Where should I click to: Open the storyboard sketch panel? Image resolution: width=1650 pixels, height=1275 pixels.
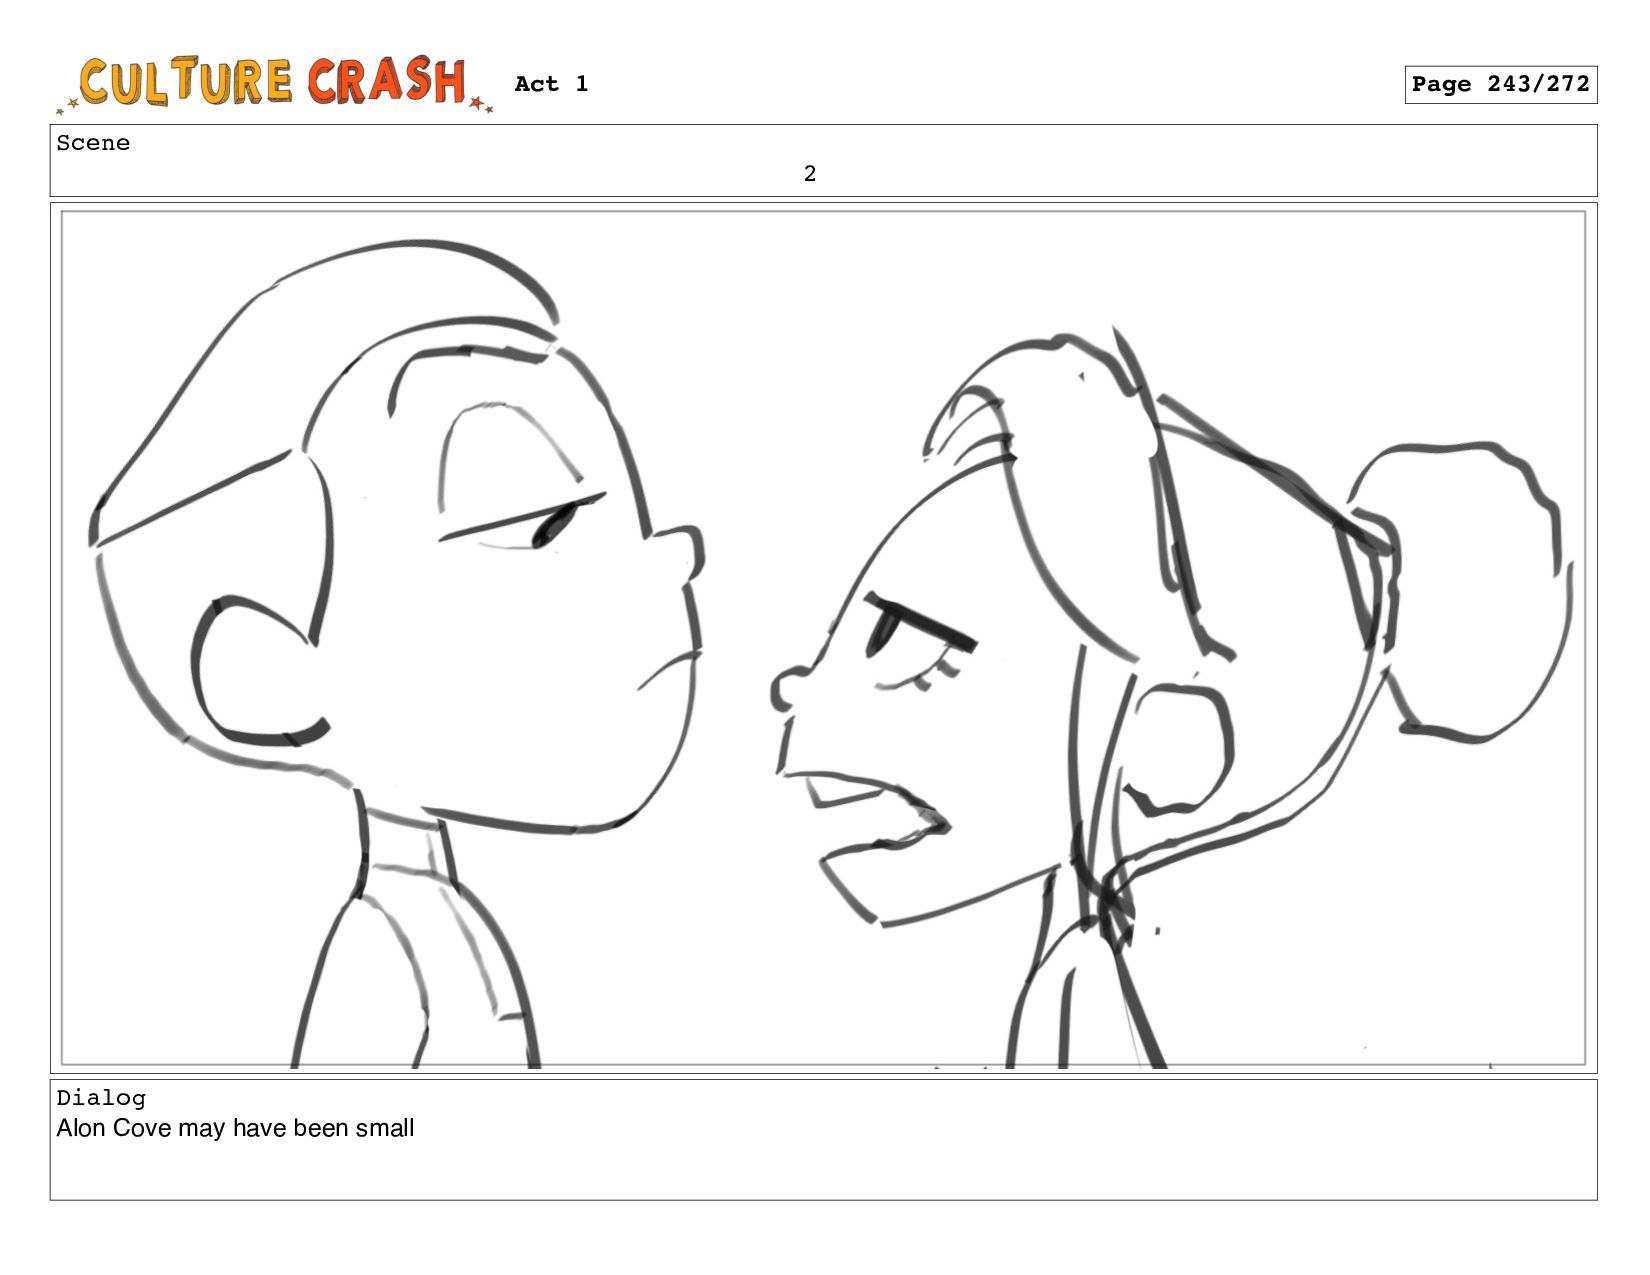pyautogui.click(x=823, y=638)
